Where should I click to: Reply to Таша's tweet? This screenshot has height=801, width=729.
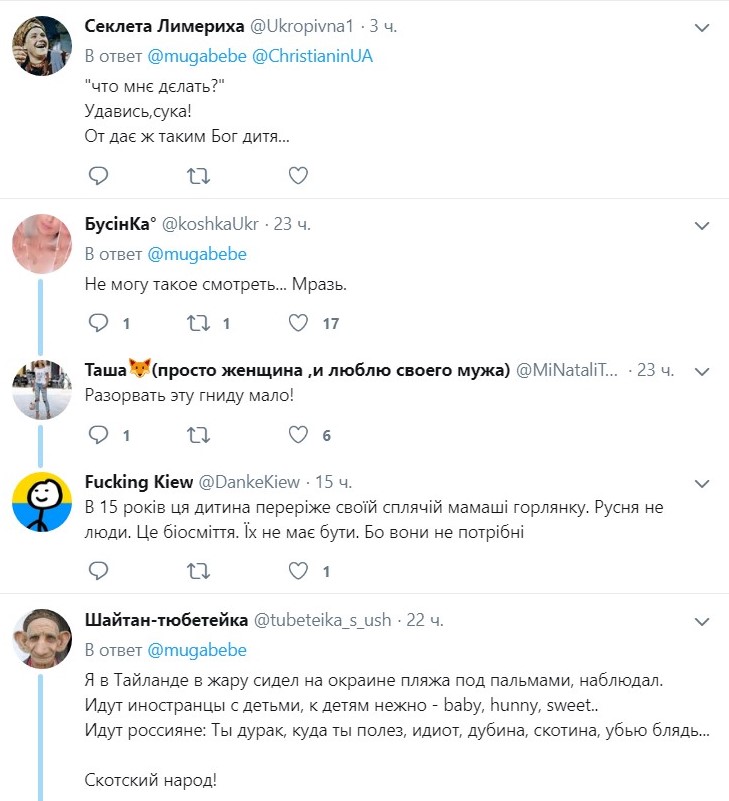(98, 435)
